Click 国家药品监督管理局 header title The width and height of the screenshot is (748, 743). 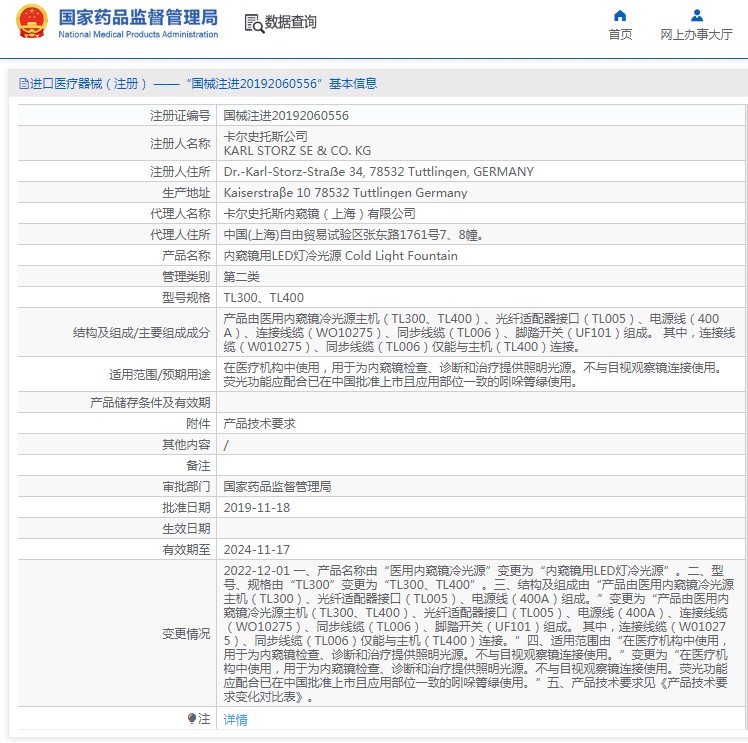click(138, 17)
